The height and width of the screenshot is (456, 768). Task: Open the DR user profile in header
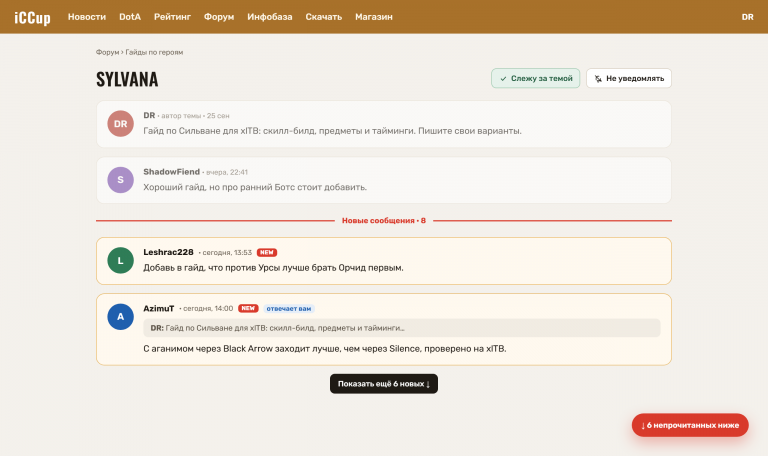click(x=747, y=17)
